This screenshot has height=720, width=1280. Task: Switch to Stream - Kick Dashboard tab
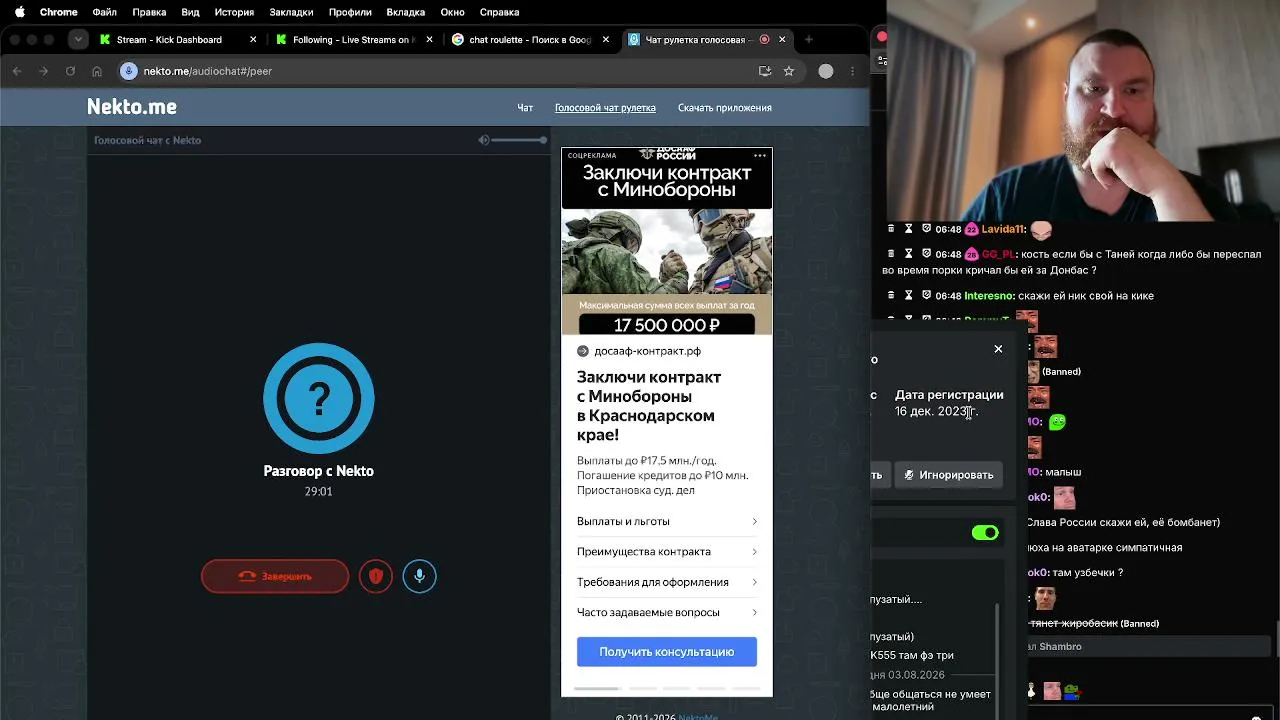(x=177, y=40)
